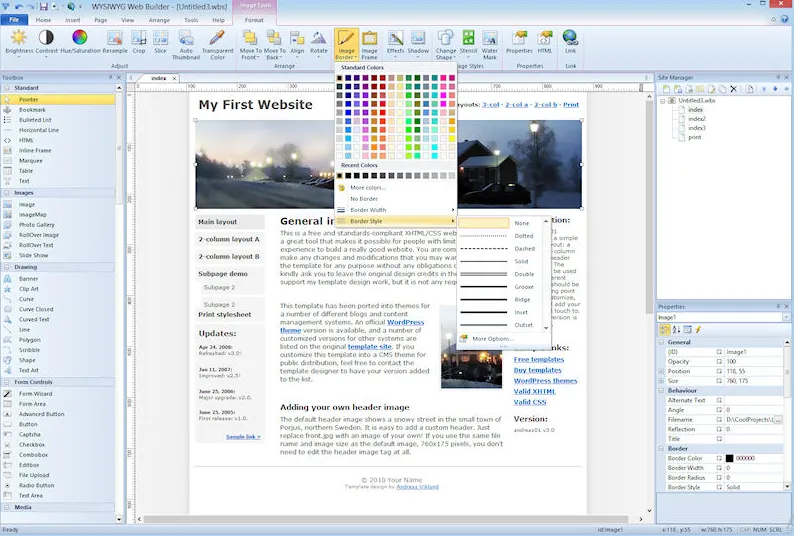The width and height of the screenshot is (794, 536).
Task: Collapse Border properties group
Action: point(662,449)
